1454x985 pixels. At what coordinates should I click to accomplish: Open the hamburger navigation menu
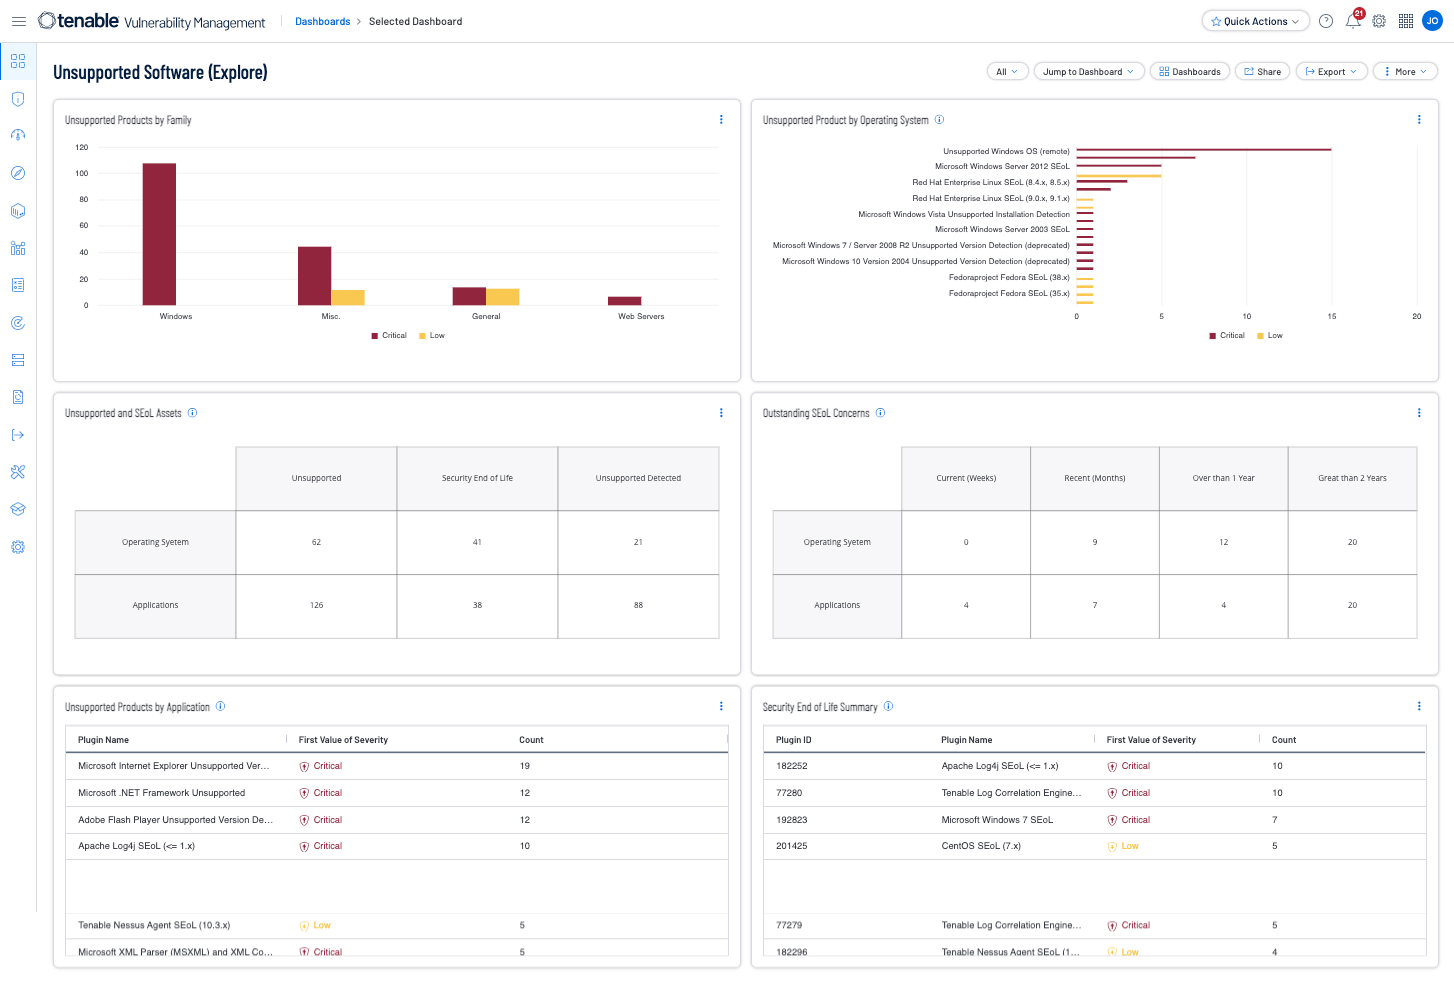pos(18,21)
